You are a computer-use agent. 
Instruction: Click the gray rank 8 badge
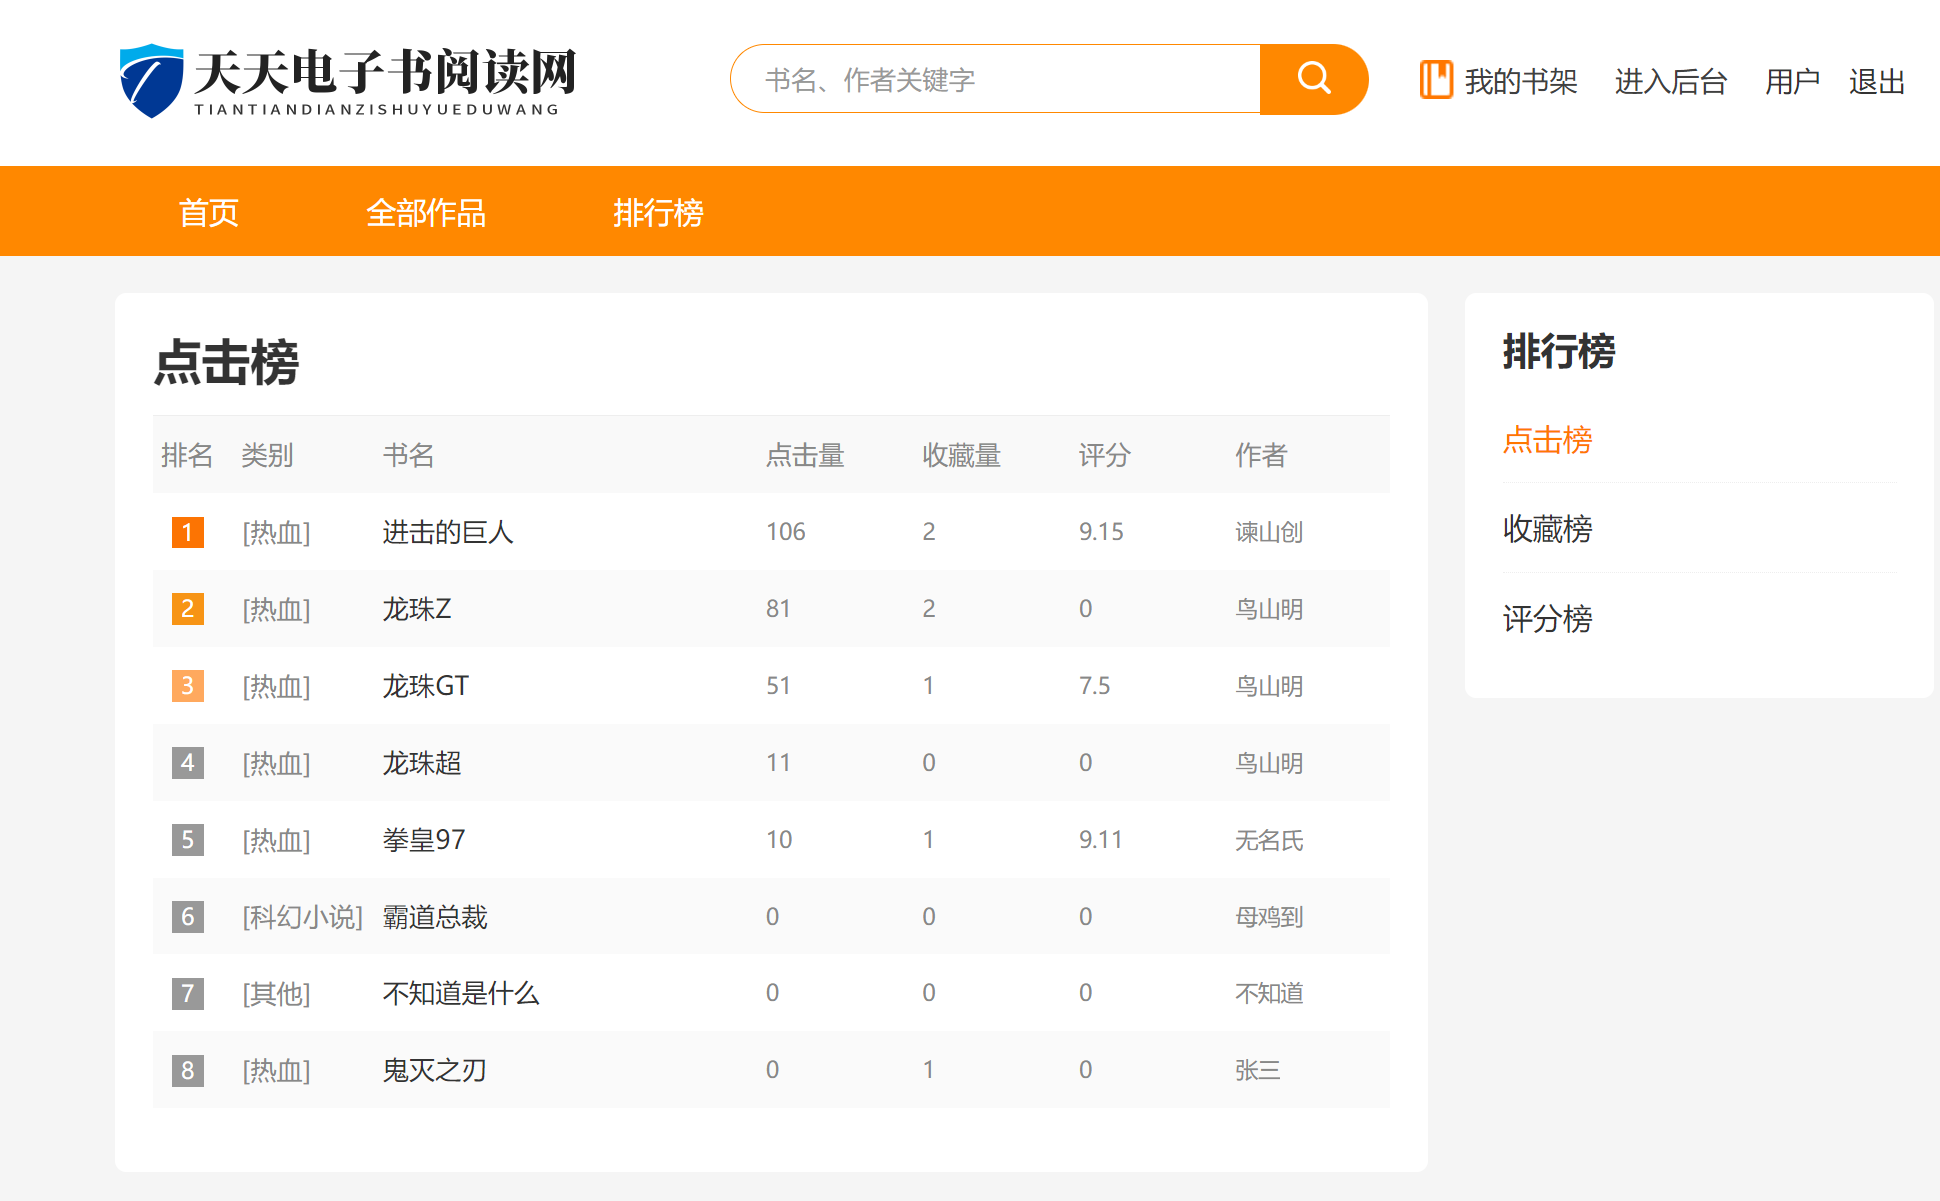[188, 1070]
